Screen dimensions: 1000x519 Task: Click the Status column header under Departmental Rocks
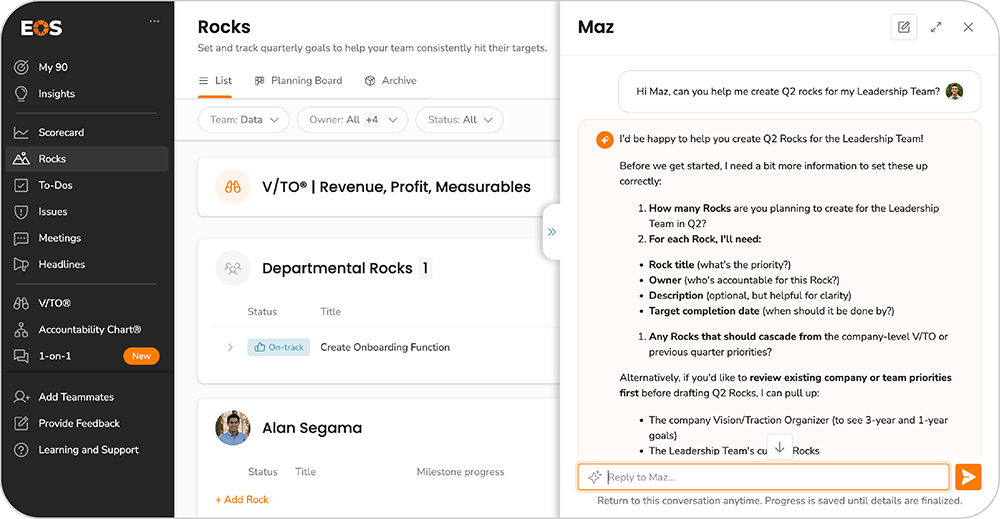(262, 312)
